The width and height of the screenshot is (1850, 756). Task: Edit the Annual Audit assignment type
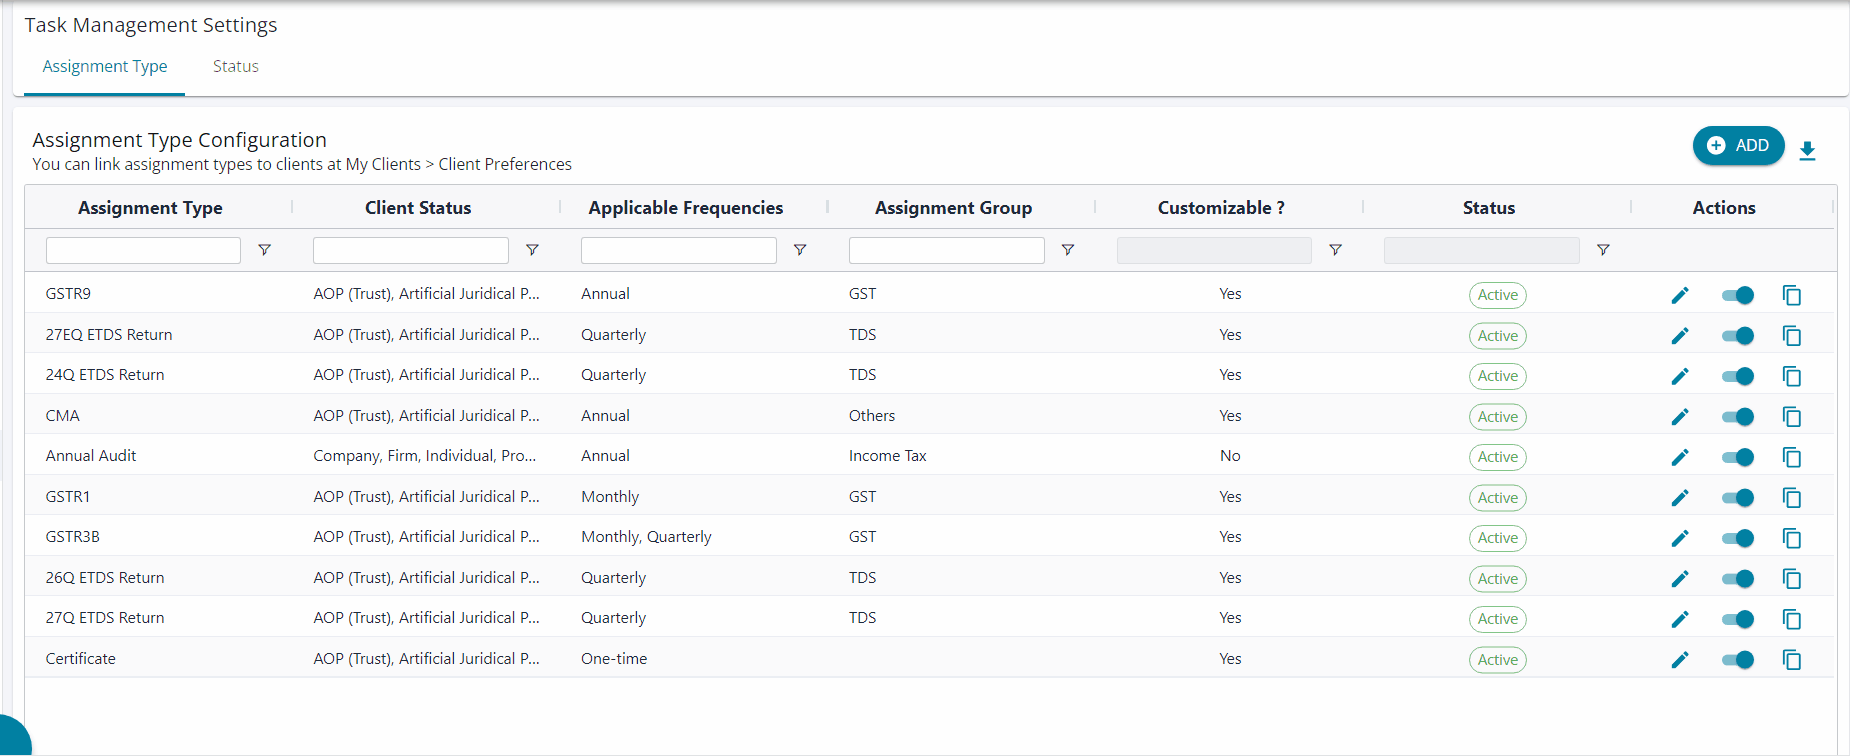coord(1680,457)
